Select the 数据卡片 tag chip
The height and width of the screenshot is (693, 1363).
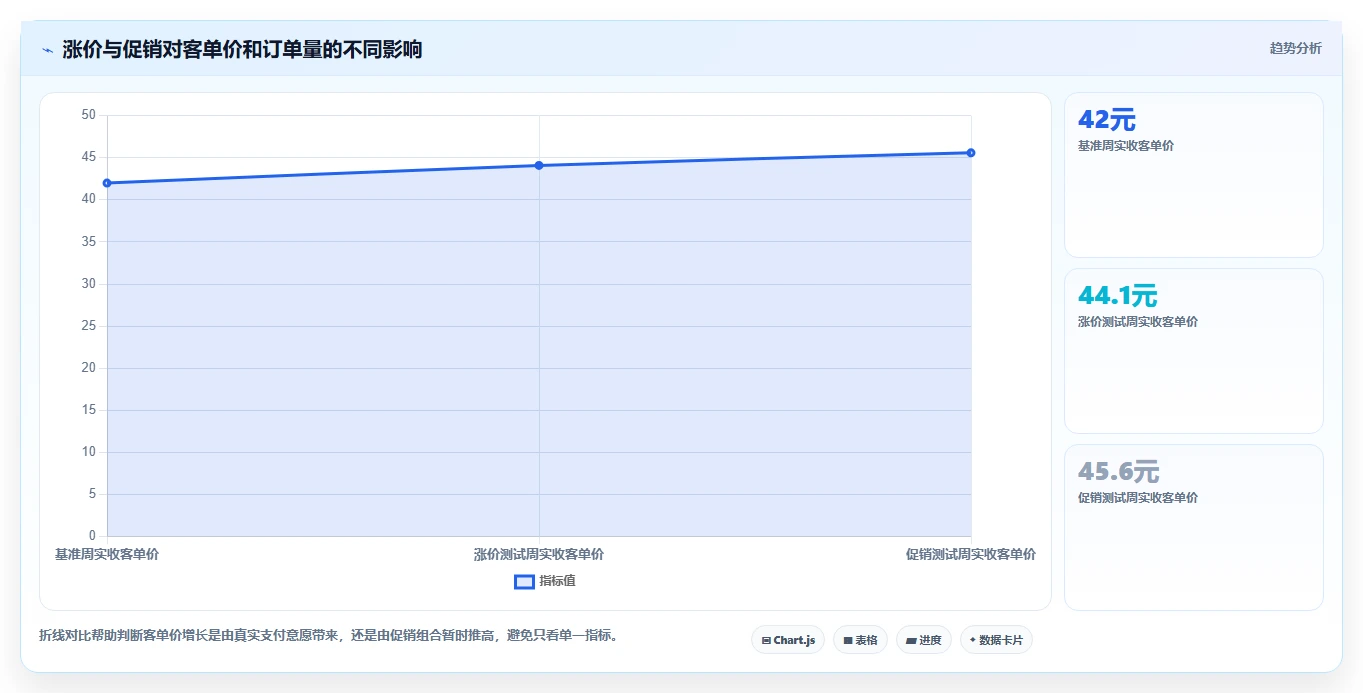tap(996, 640)
